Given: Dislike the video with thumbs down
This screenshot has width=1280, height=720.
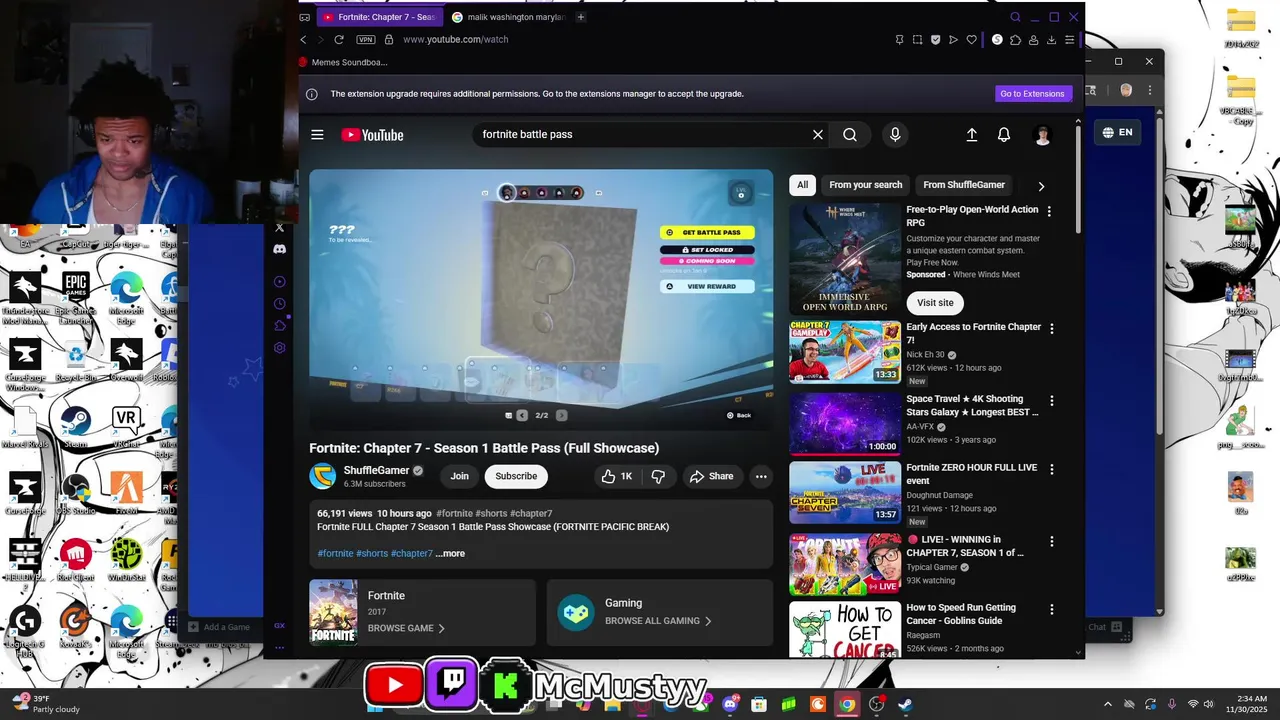Looking at the screenshot, I should (x=658, y=476).
